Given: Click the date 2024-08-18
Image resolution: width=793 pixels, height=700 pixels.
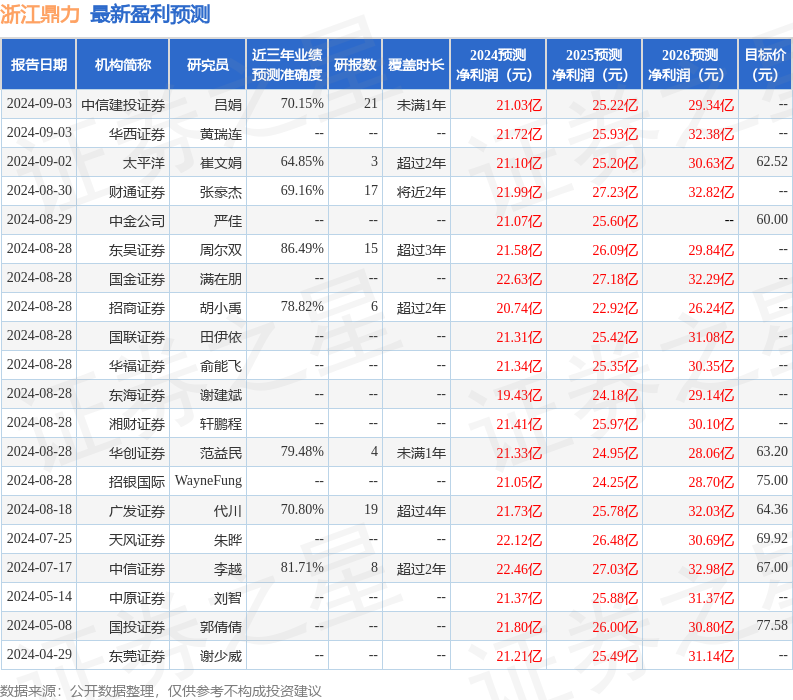Looking at the screenshot, I should coord(39,509).
